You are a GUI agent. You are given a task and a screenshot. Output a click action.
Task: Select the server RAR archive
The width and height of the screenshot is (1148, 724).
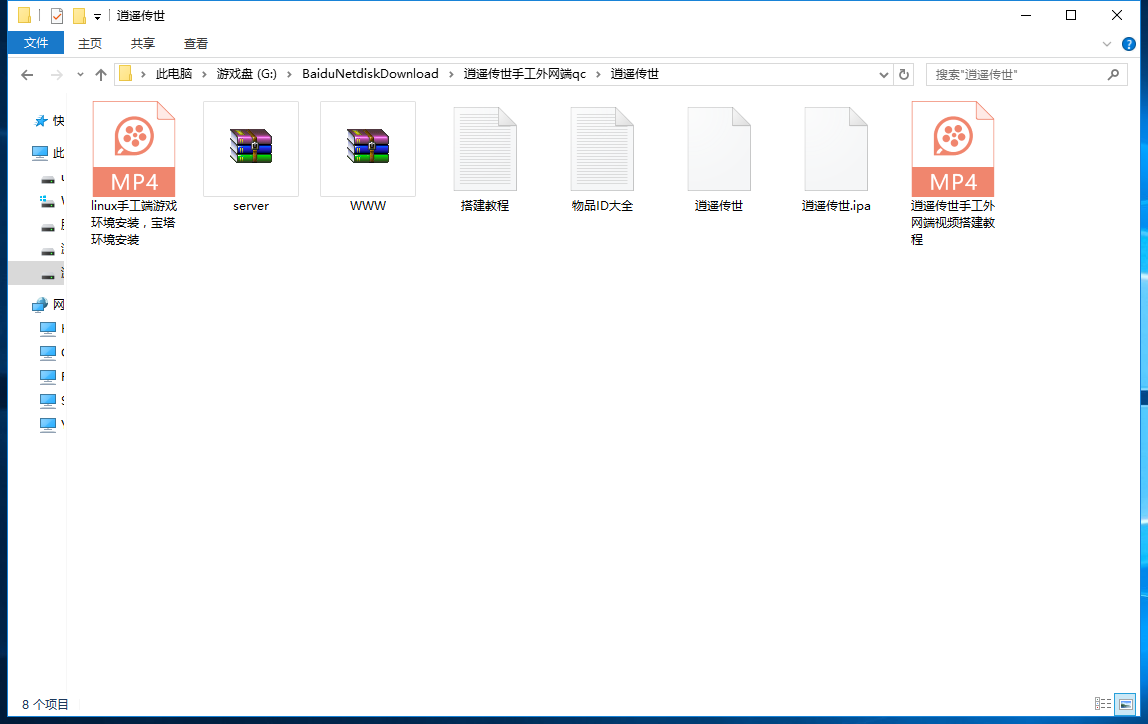(251, 157)
